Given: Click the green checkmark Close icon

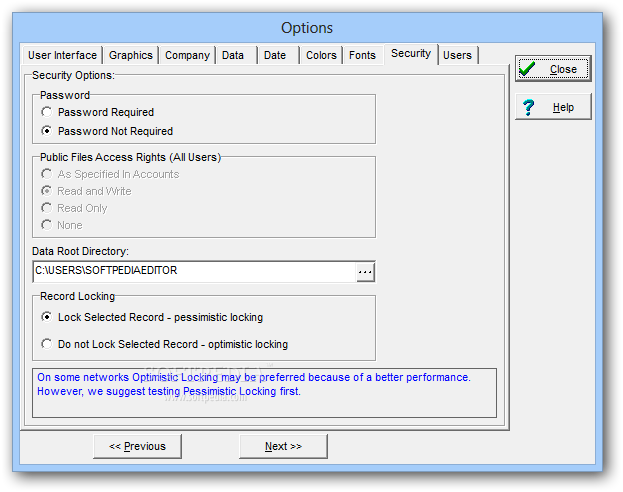Looking at the screenshot, I should point(527,69).
